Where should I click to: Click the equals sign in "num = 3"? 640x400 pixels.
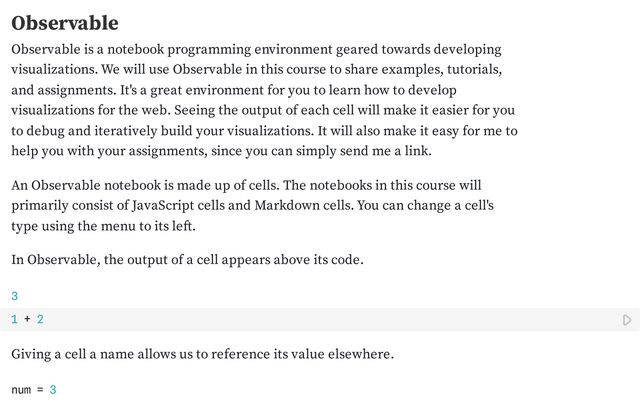pos(40,390)
